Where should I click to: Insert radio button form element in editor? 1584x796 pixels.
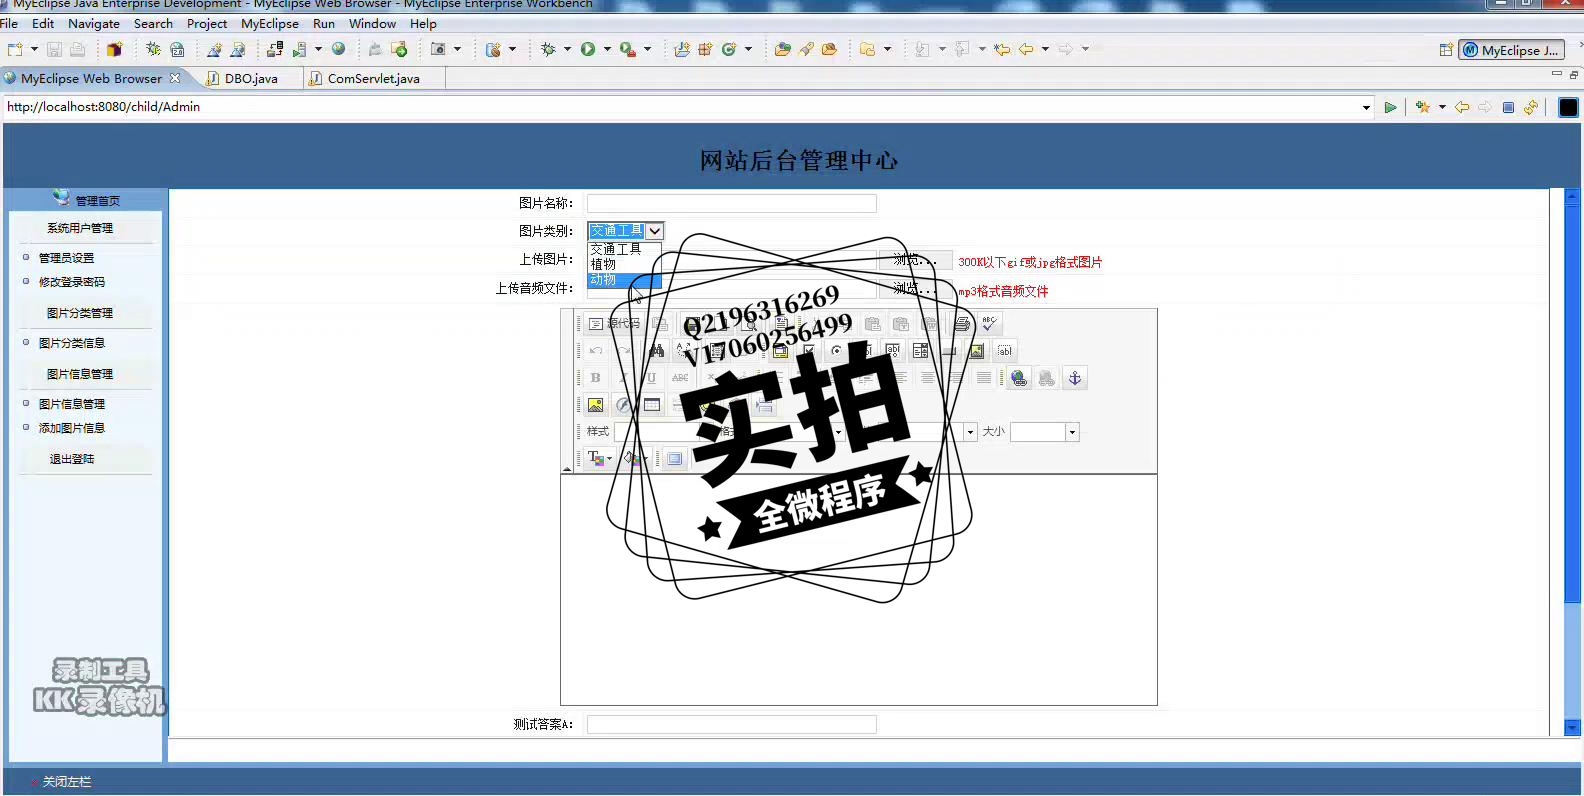tap(837, 351)
